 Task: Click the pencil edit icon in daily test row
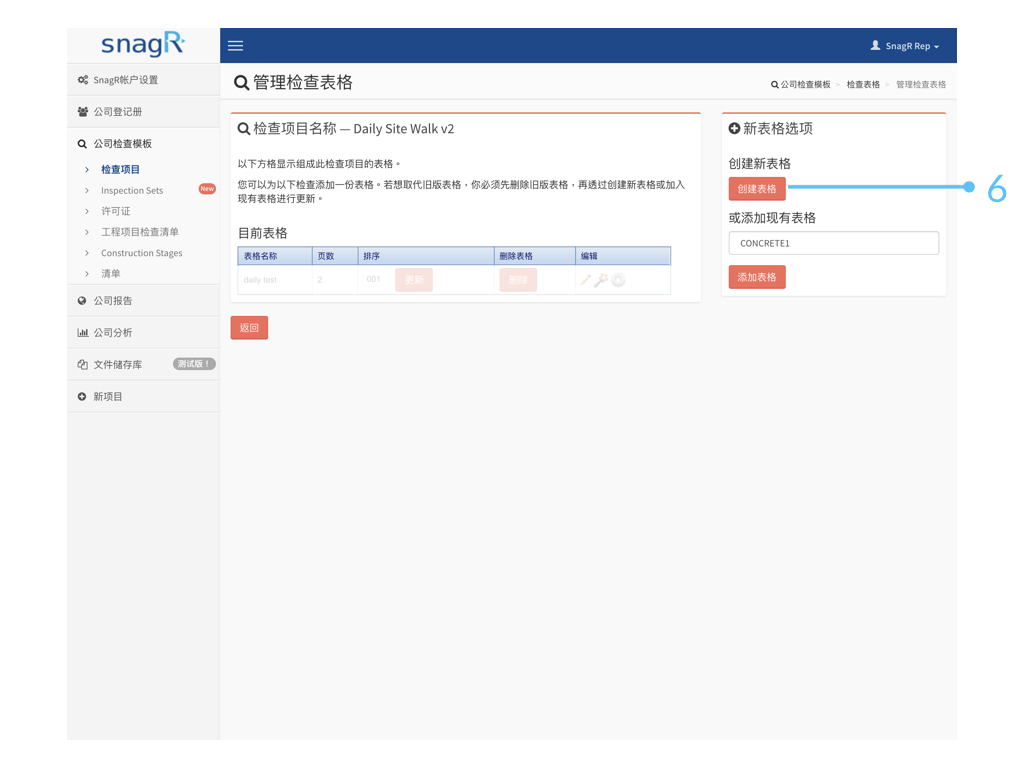coord(585,280)
